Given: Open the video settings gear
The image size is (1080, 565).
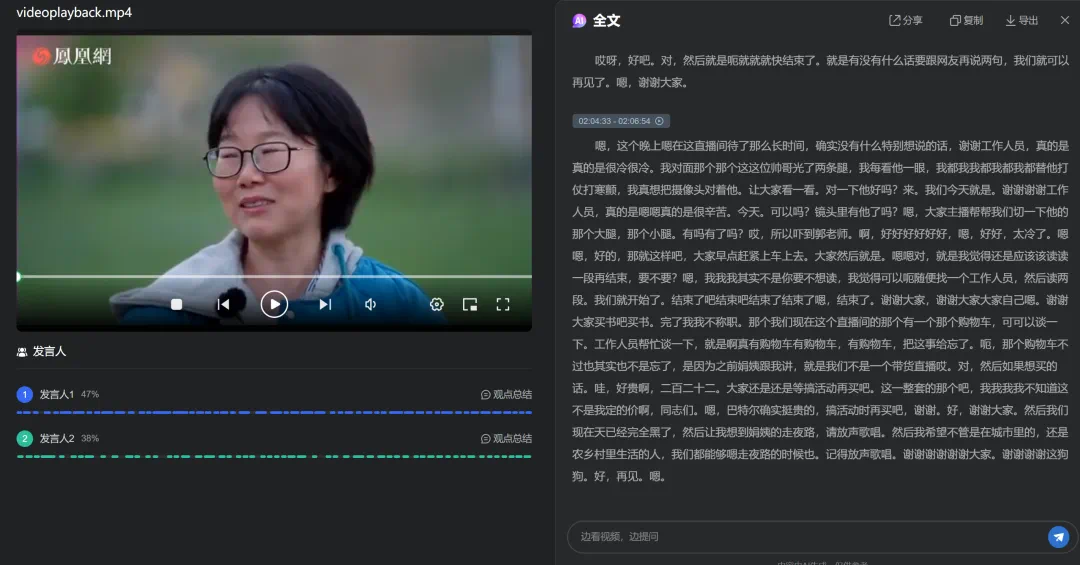Looking at the screenshot, I should (x=437, y=304).
